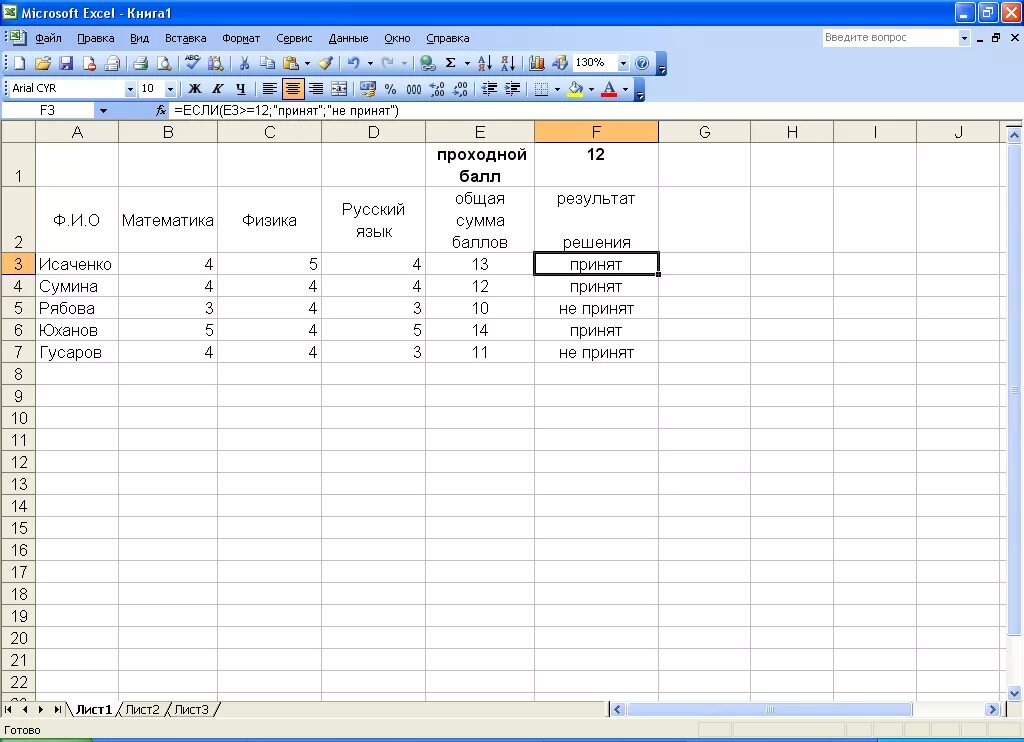Click the AutoSum sigma icon
The width and height of the screenshot is (1024, 742).
click(x=451, y=63)
